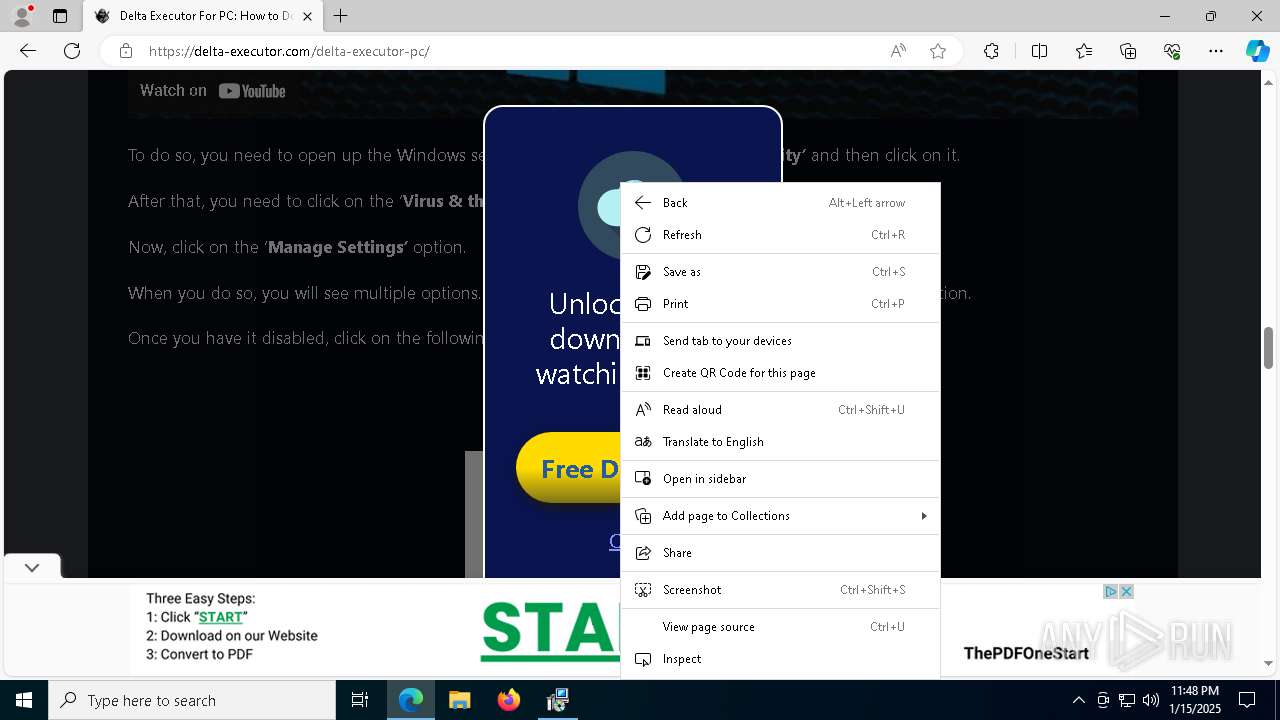
Task: Choose Read aloud context entry
Action: pyautogui.click(x=780, y=410)
